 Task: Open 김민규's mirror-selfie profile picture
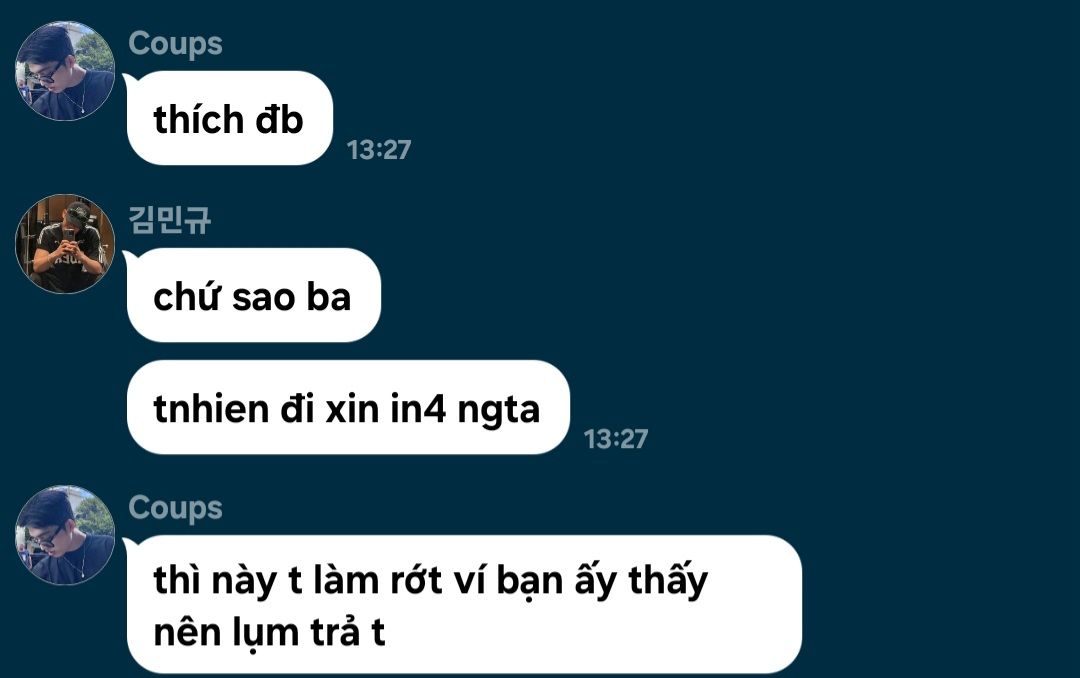tap(65, 244)
